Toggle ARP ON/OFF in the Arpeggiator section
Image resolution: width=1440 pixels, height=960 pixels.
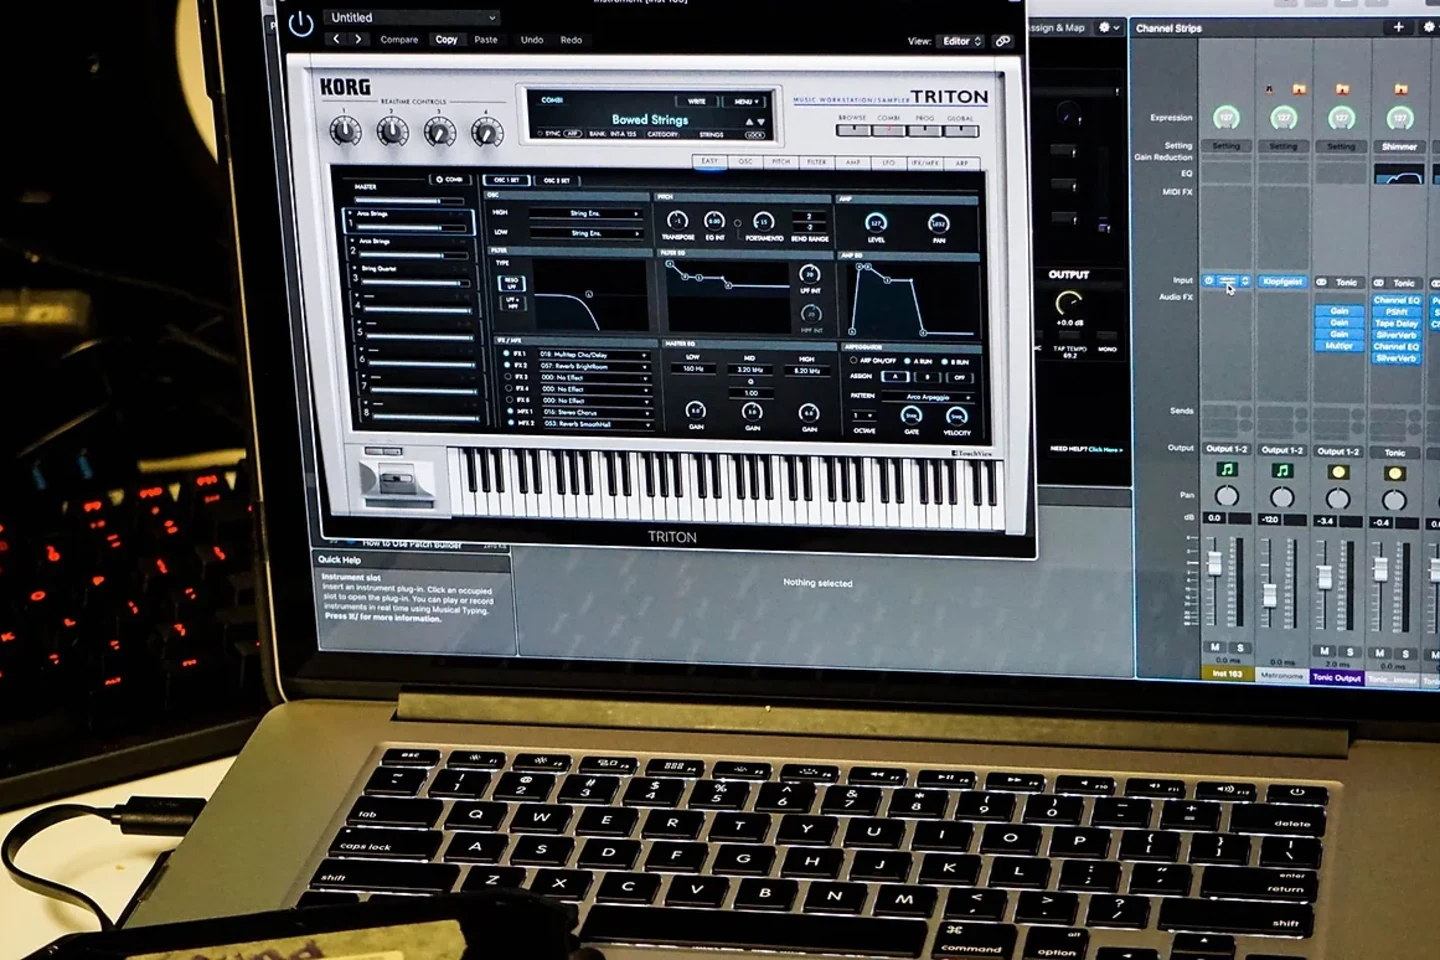point(853,360)
